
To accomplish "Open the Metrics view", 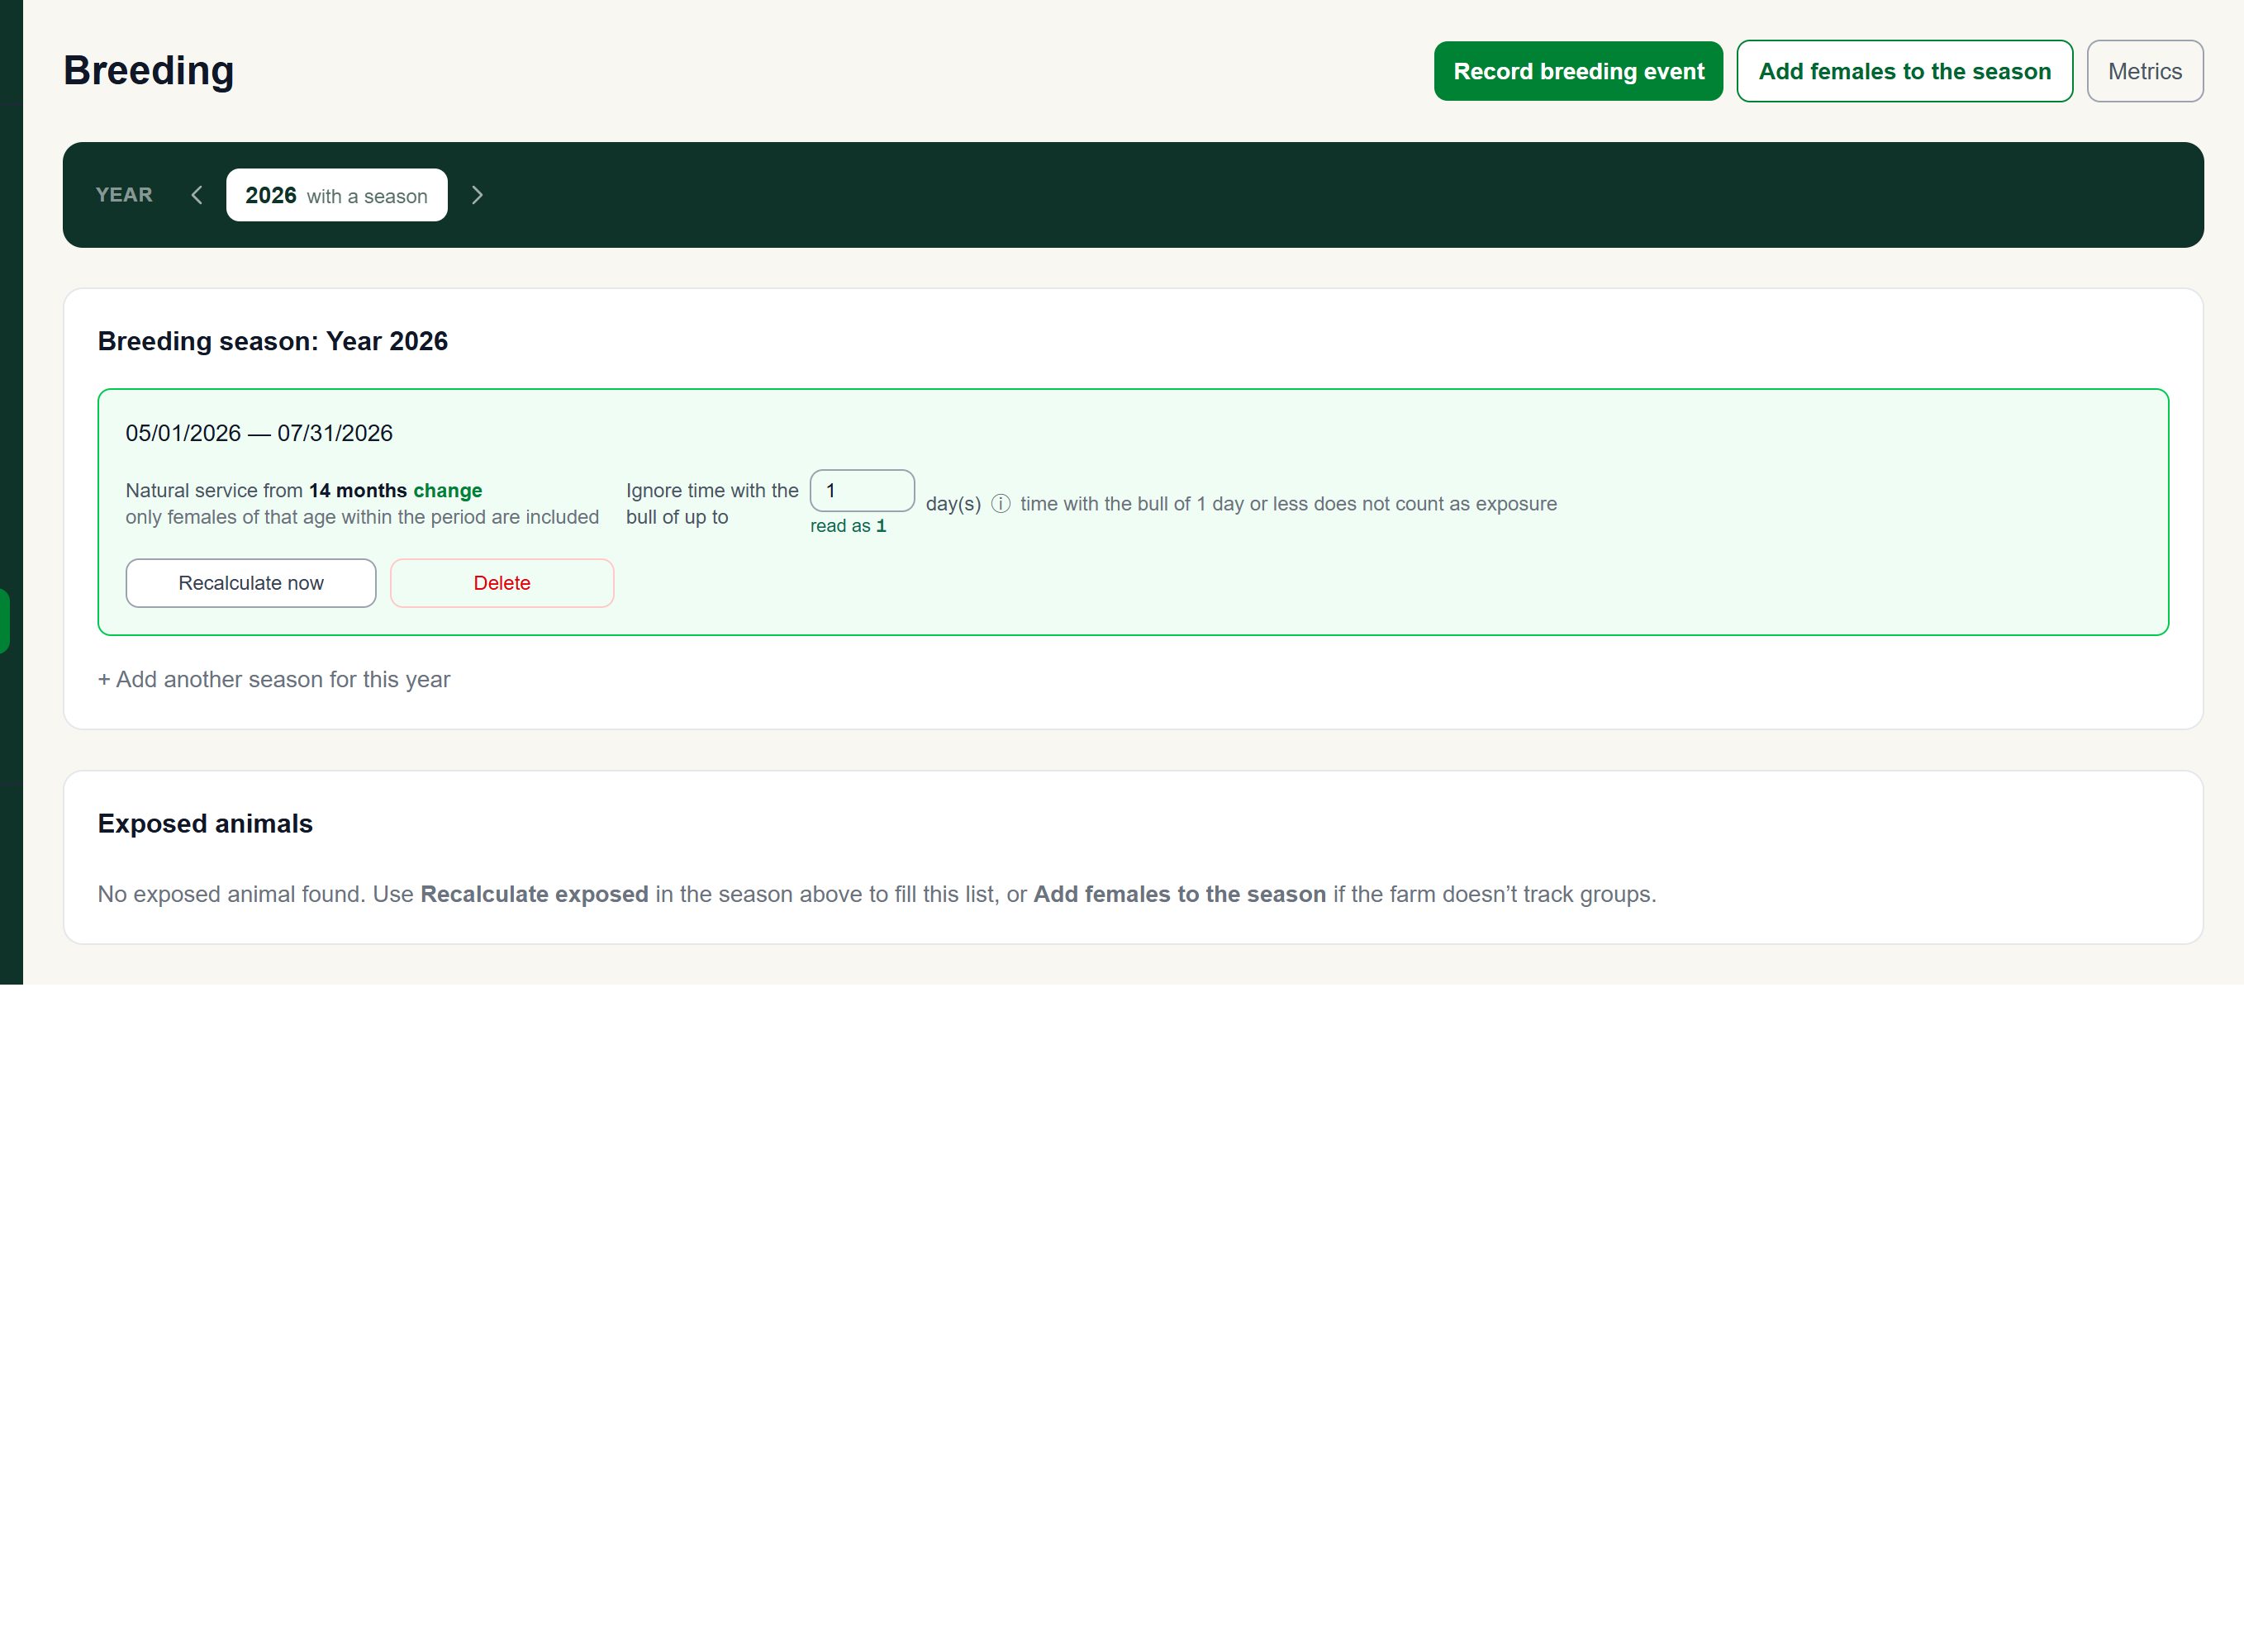I will [x=2145, y=71].
